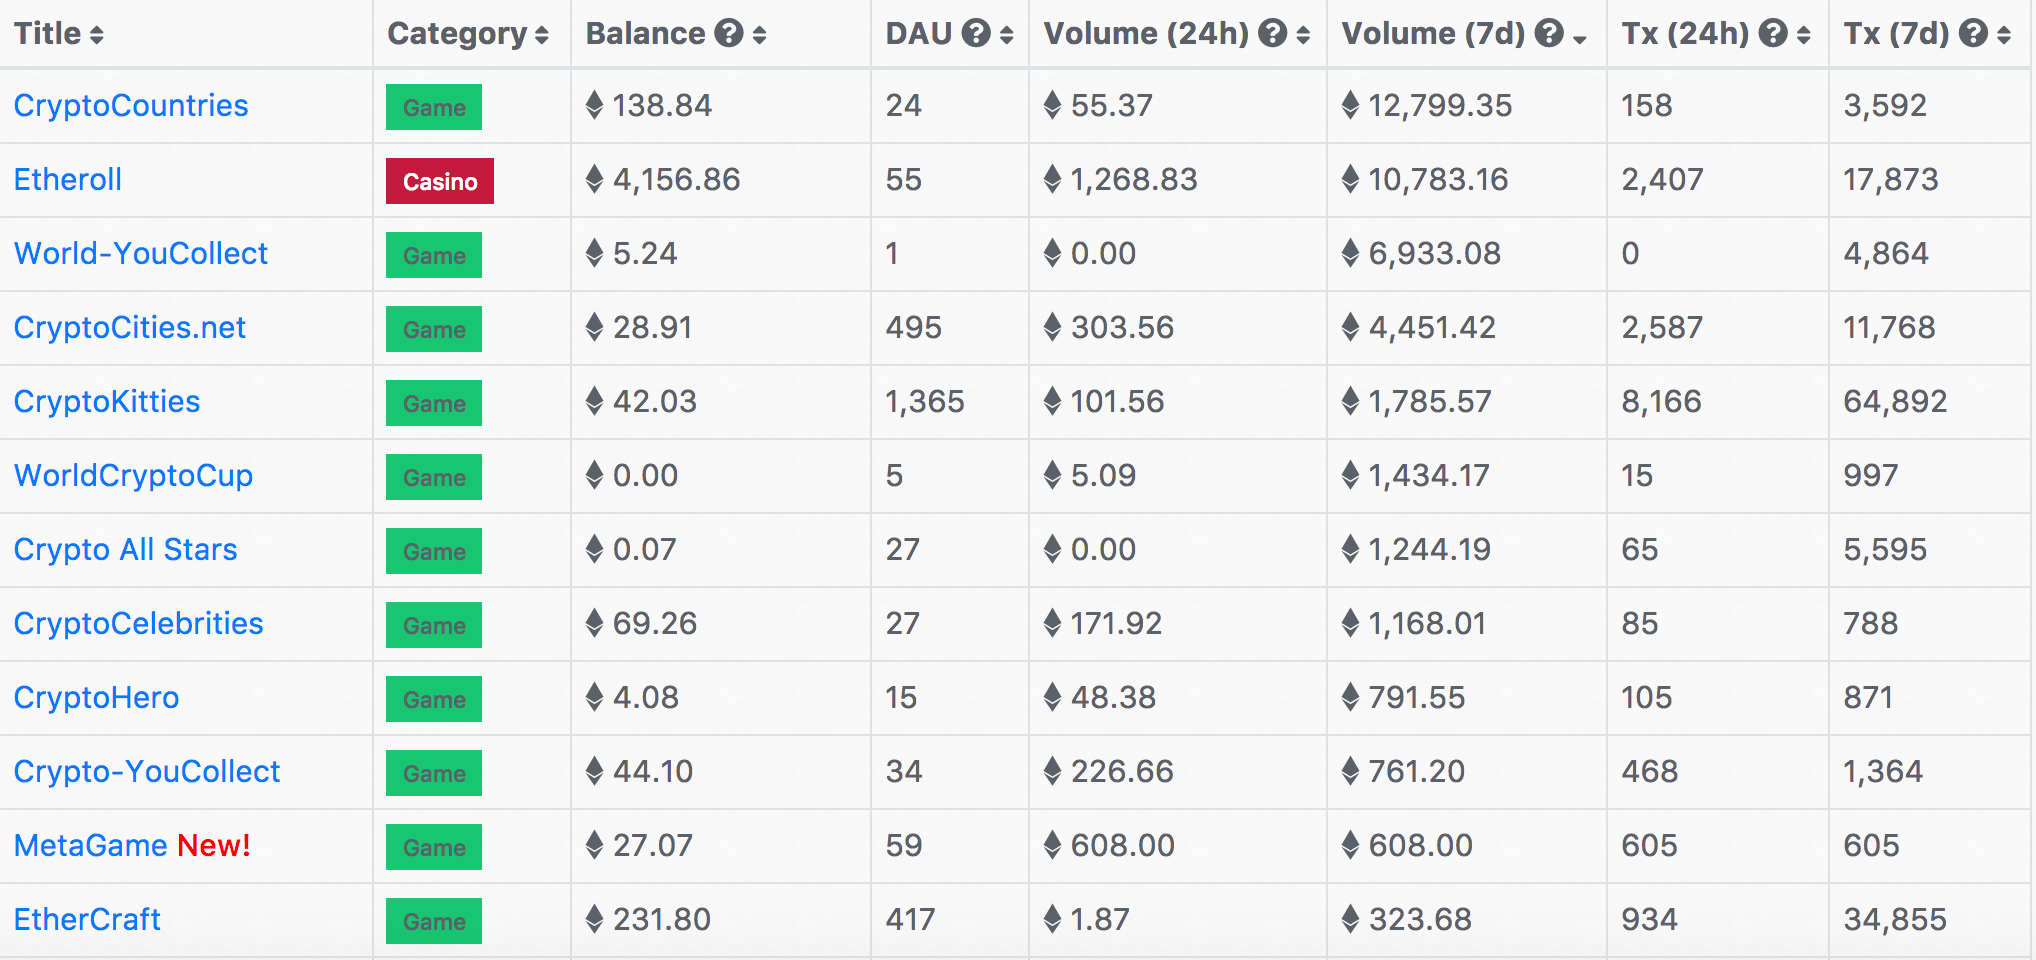Select Etheroll balance value 4,156.86
Viewport: 2036px width, 960px height.
coord(677,179)
